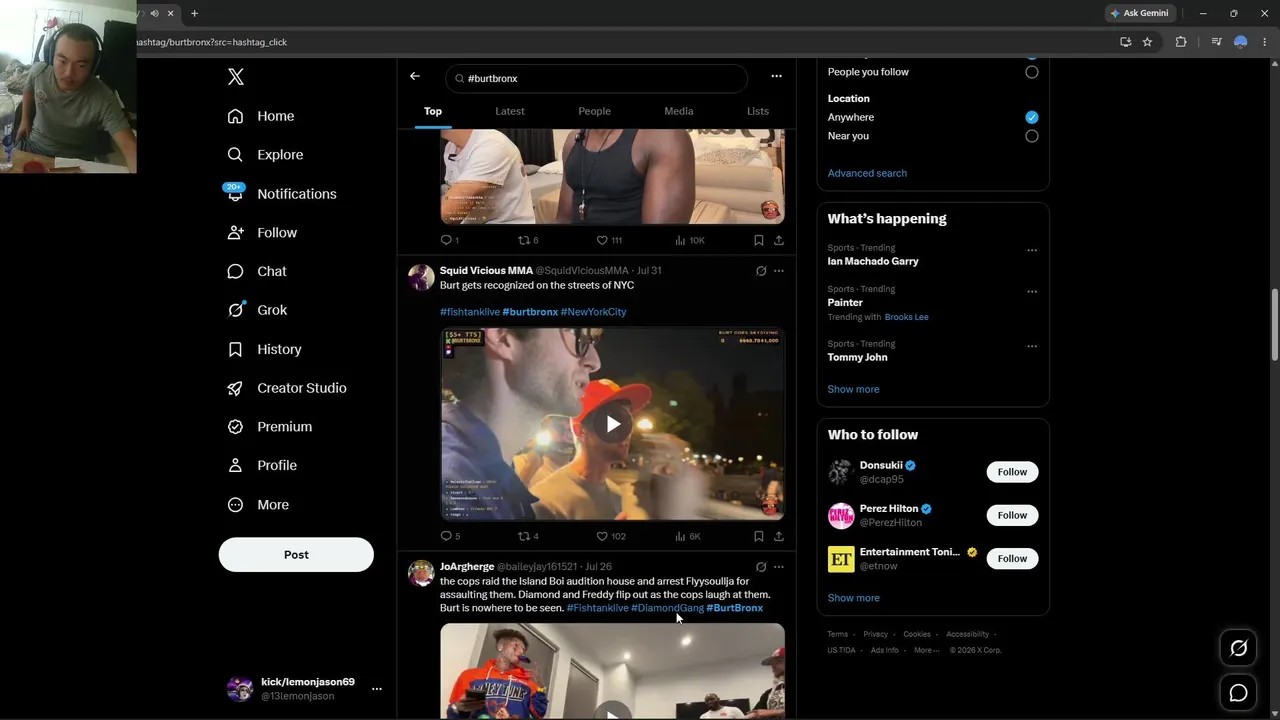Open search options three-dot menu

776,76
